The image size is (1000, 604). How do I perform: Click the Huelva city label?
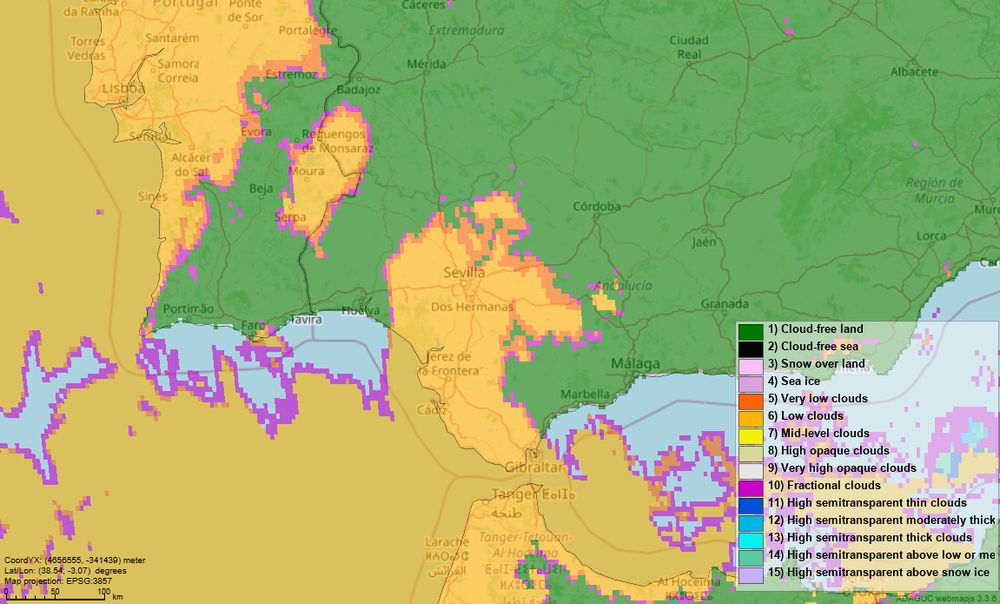[x=360, y=311]
